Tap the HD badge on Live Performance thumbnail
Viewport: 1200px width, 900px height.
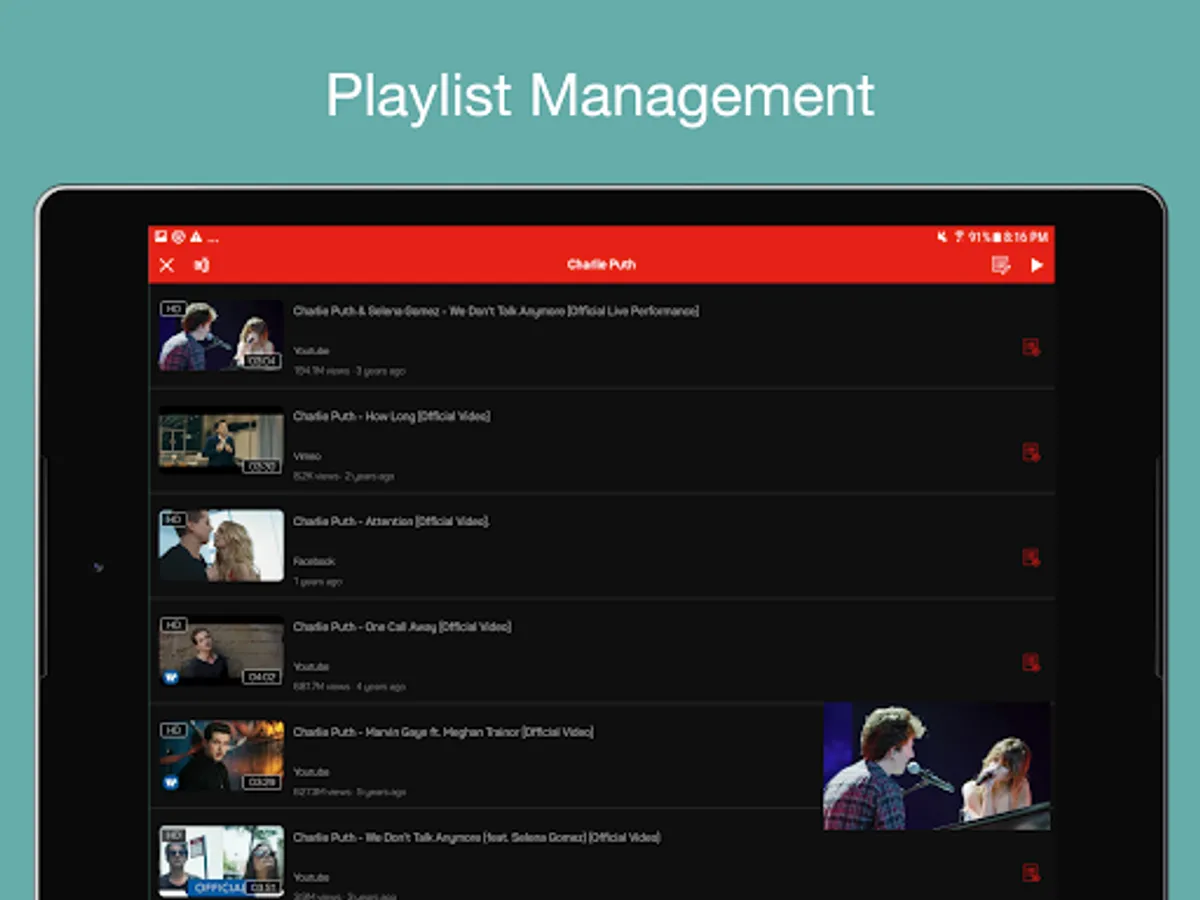coord(173,310)
